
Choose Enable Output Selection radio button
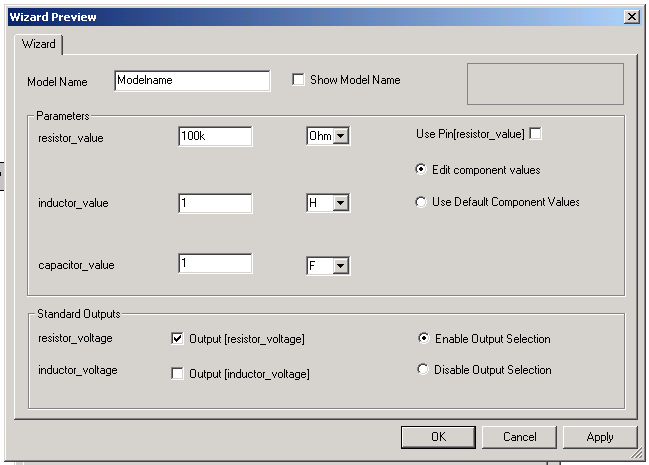click(x=424, y=339)
